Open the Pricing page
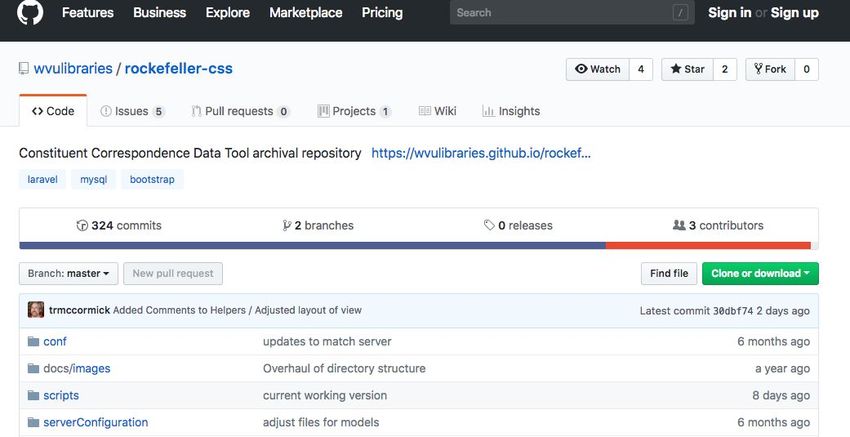This screenshot has width=850, height=437. tap(382, 12)
